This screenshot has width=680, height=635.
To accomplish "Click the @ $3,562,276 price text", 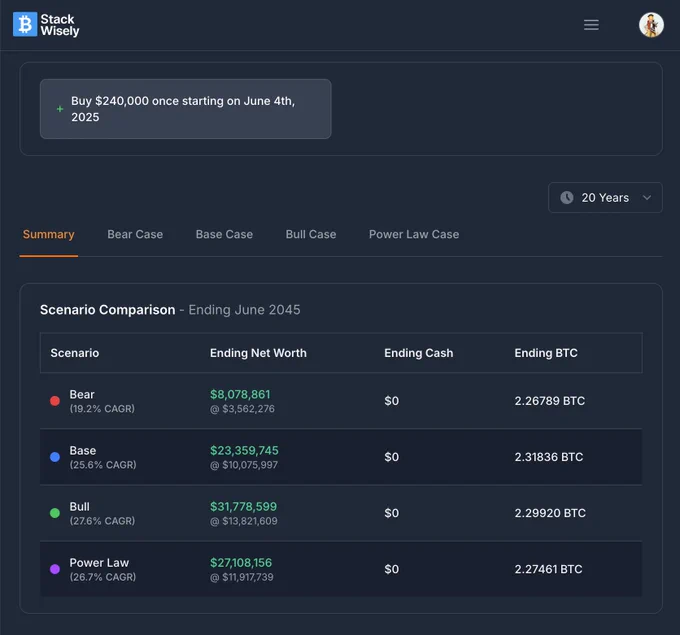I will tap(242, 409).
